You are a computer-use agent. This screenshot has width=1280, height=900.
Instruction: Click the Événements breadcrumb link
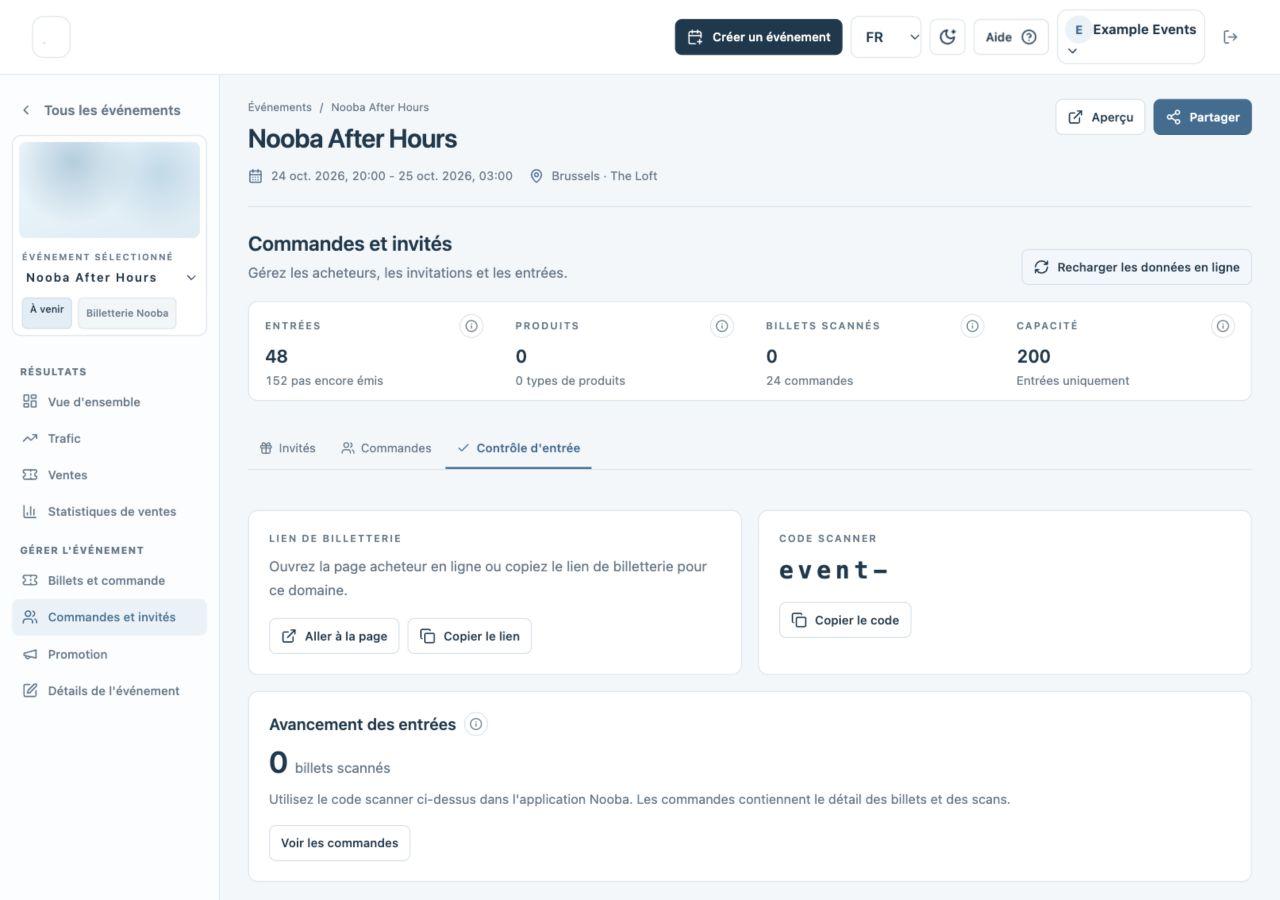[280, 107]
